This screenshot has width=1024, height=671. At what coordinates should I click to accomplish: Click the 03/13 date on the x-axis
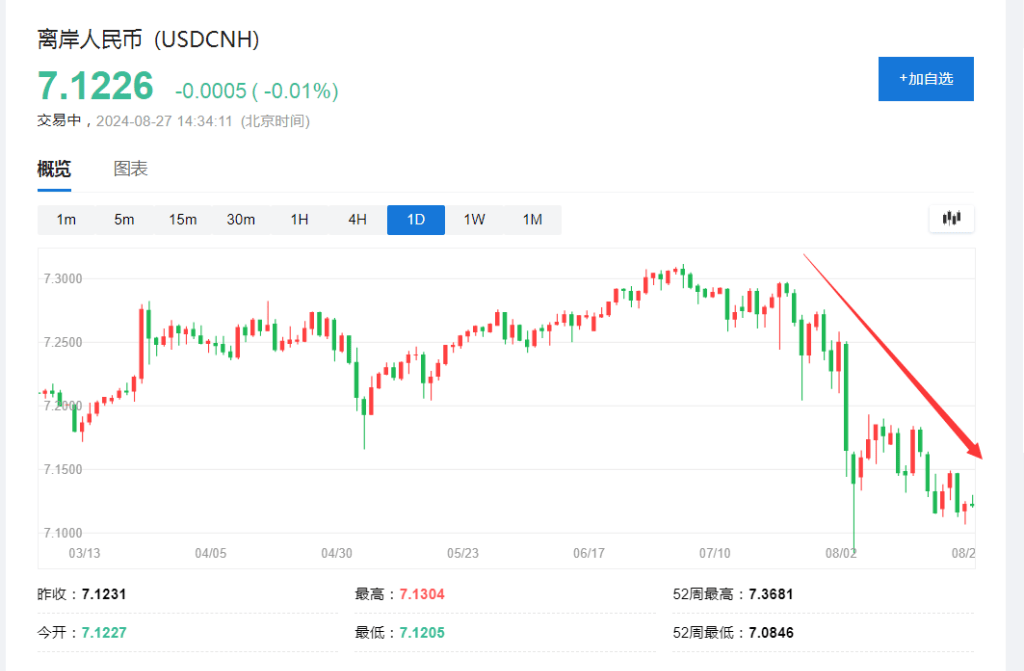pos(84,553)
